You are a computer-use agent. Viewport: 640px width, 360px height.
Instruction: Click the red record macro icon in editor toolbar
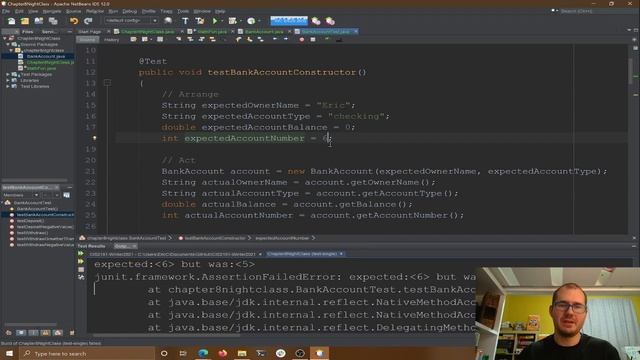point(302,39)
